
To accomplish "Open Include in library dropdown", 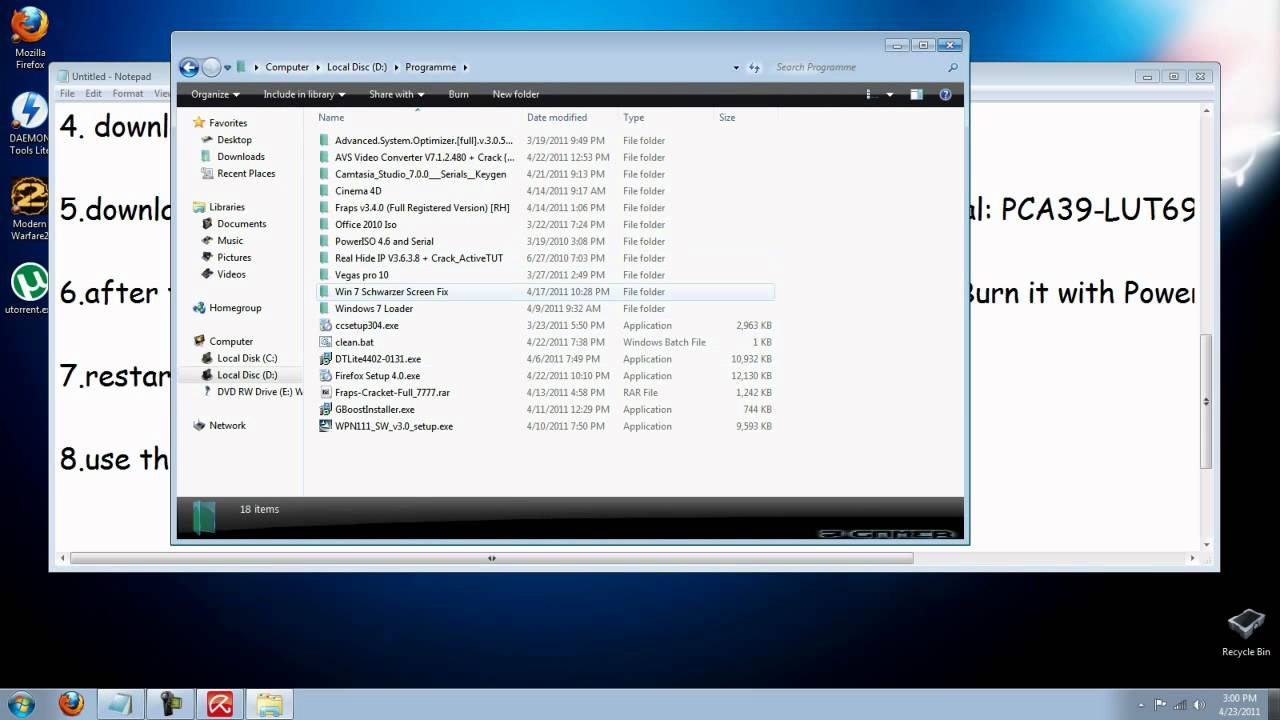I will (x=304, y=94).
